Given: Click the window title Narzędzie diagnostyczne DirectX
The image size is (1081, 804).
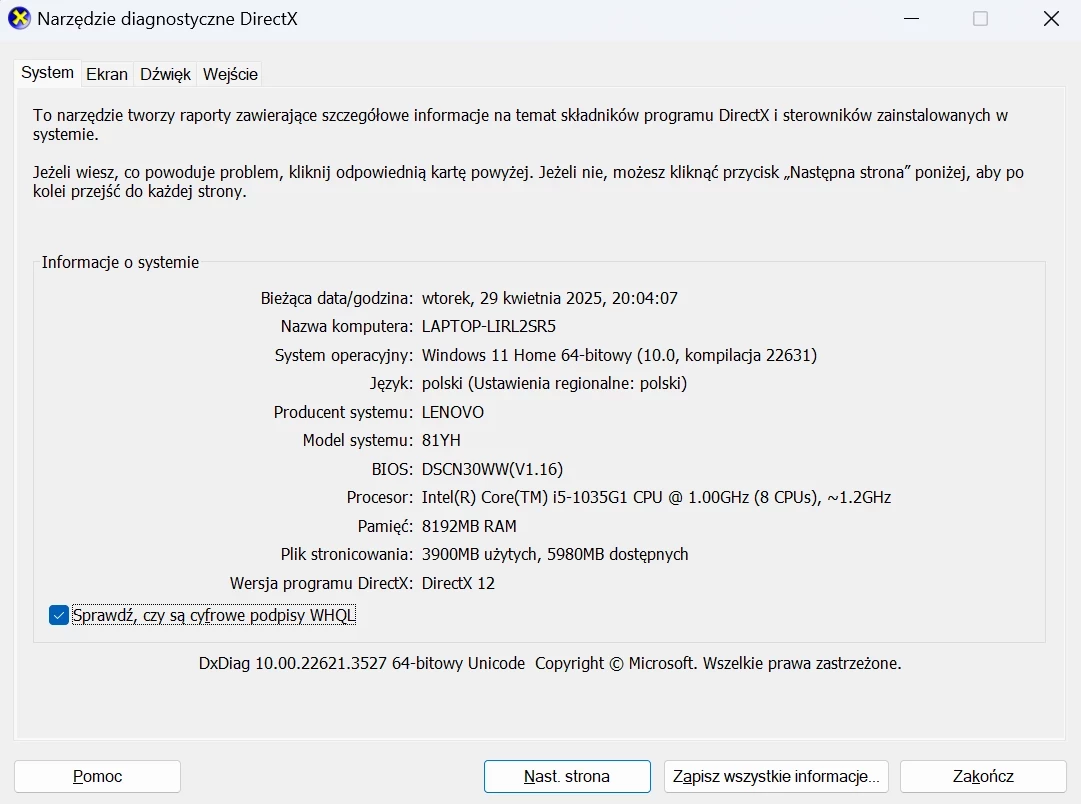Looking at the screenshot, I should pyautogui.click(x=168, y=19).
